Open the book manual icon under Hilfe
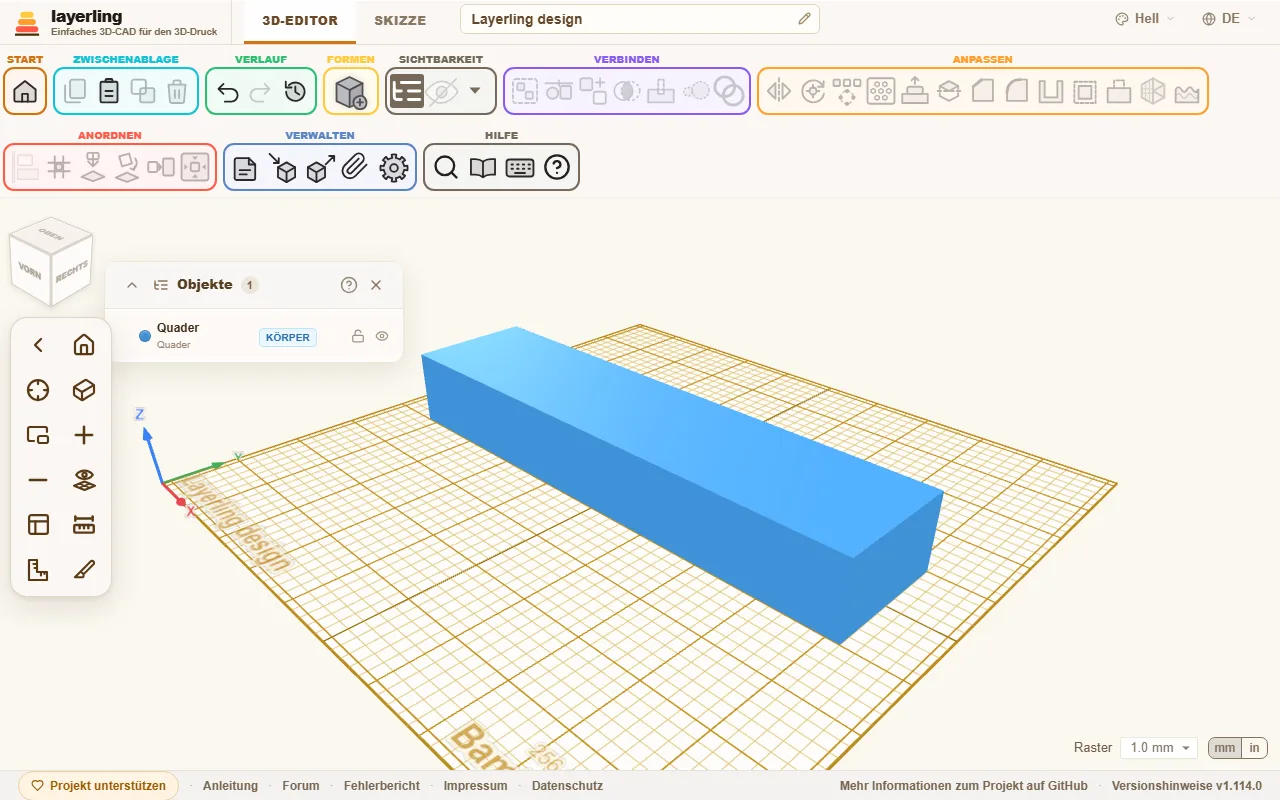The image size is (1280, 800). 483,168
